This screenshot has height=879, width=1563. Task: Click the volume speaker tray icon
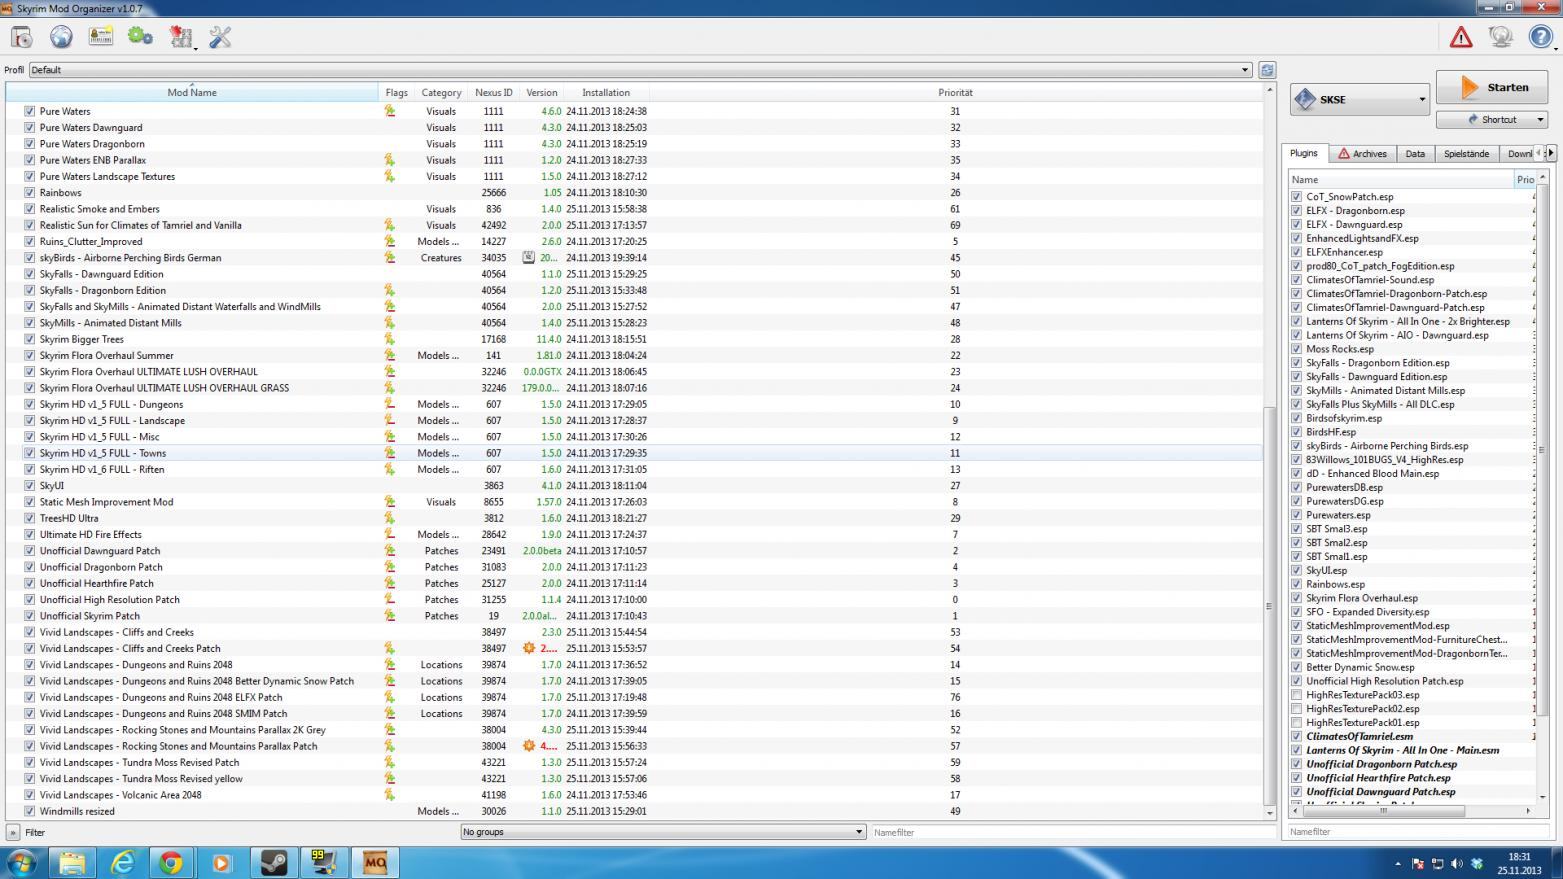1456,863
